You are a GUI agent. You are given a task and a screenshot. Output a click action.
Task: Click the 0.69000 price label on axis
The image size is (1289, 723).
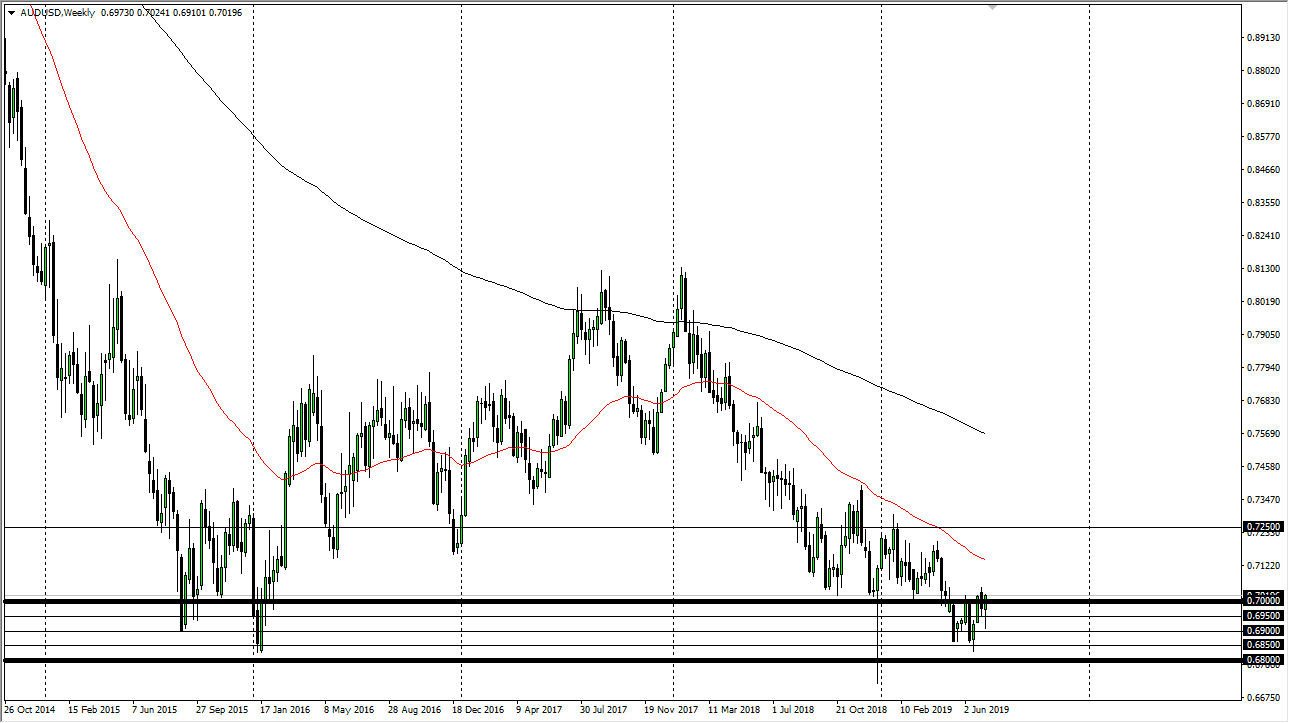pos(1263,631)
